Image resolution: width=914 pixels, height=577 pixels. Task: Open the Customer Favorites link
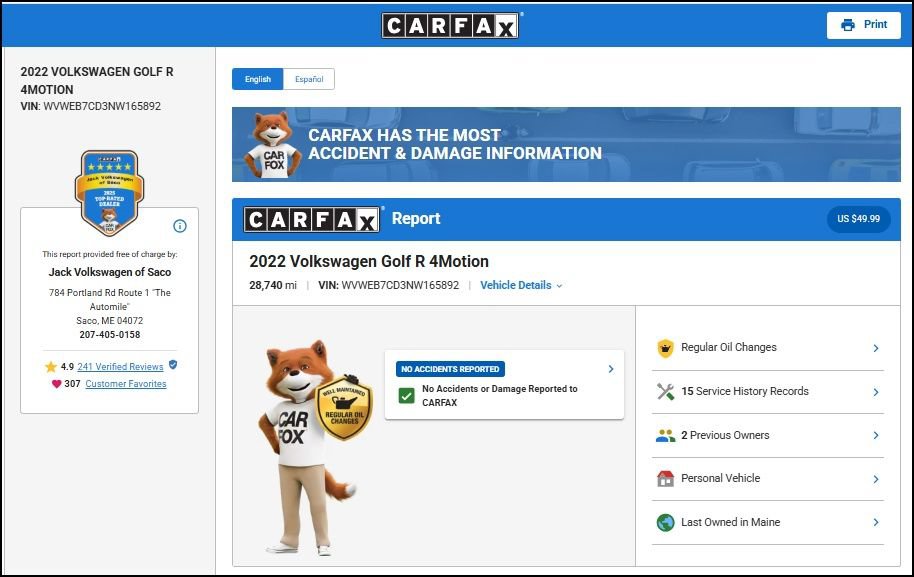coord(126,384)
